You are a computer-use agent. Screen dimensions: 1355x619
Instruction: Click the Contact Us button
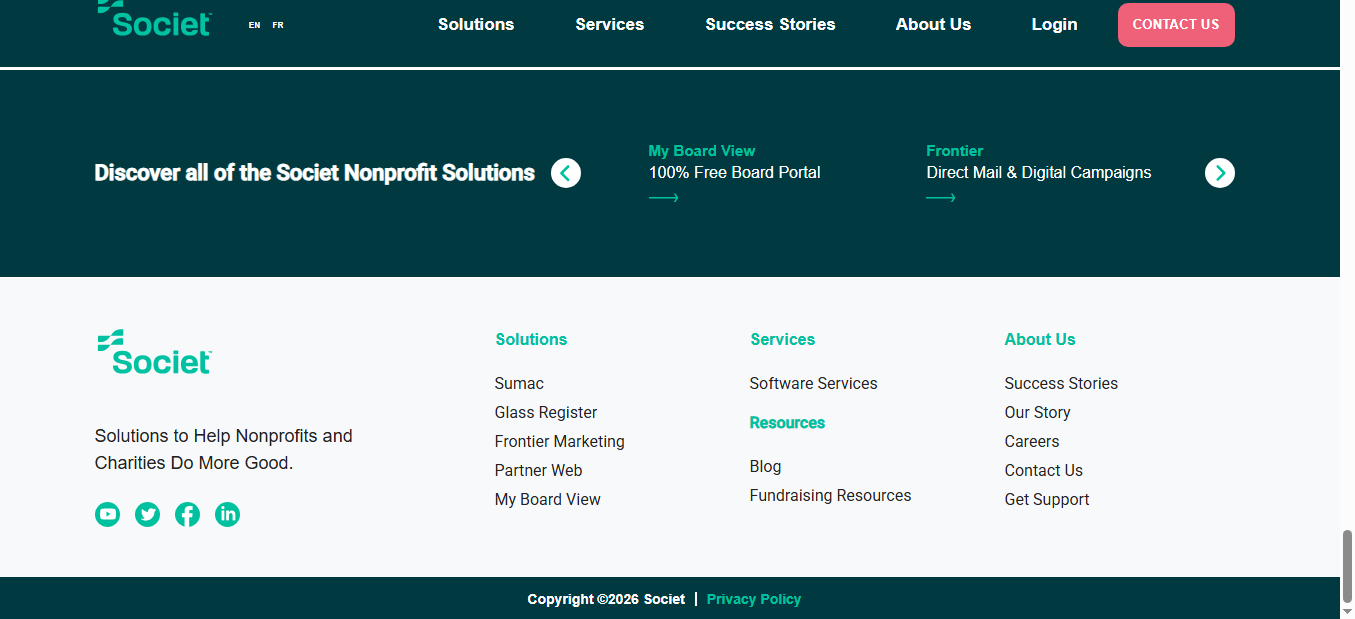[1175, 25]
